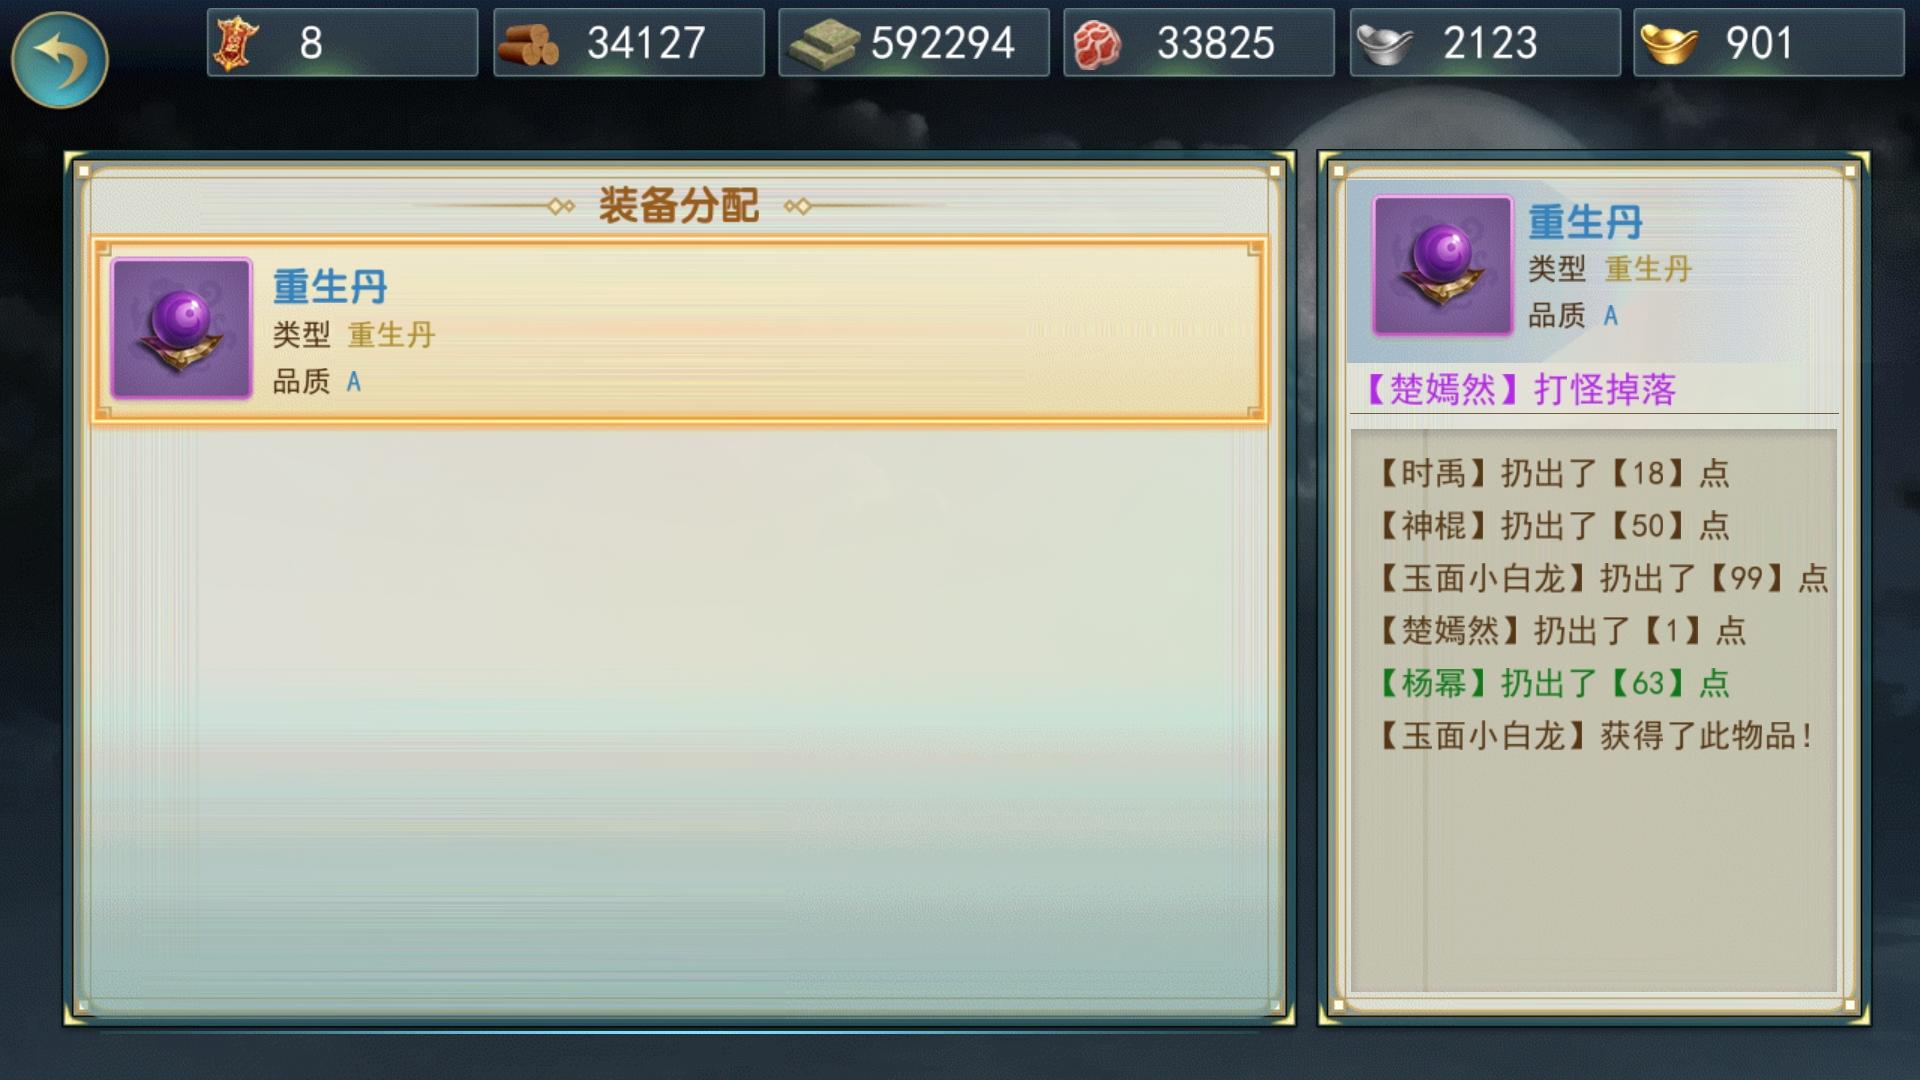Tap the silver ingot currency icon
Screen dimensions: 1920x1080
pyautogui.click(x=1384, y=45)
